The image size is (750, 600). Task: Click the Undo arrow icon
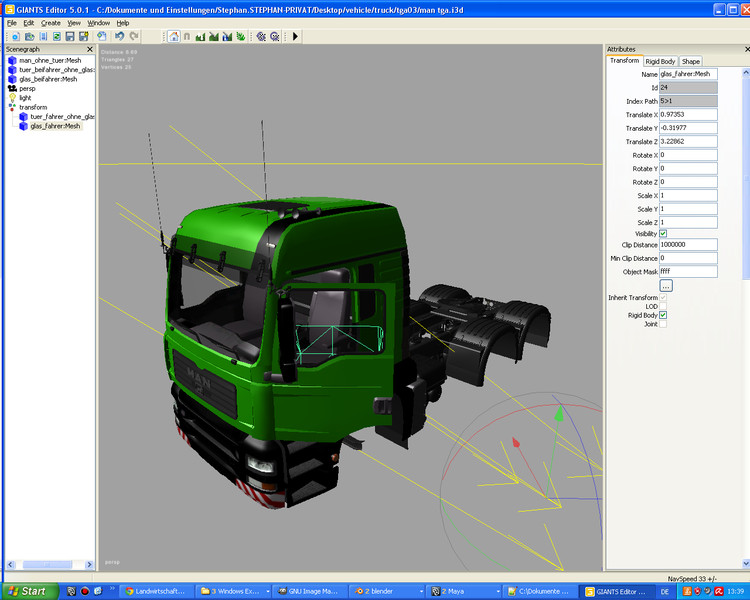click(120, 36)
